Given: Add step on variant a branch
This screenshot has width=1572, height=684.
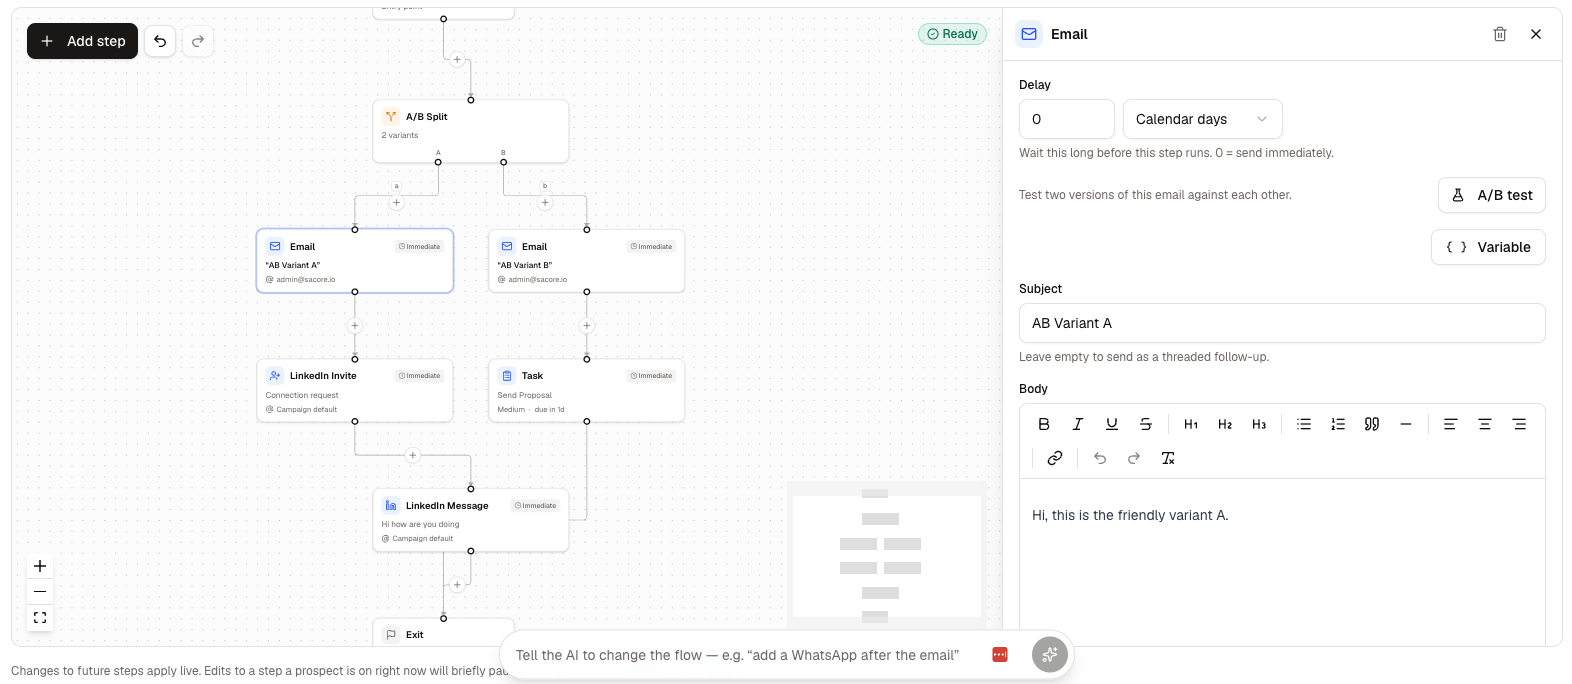Looking at the screenshot, I should point(397,203).
